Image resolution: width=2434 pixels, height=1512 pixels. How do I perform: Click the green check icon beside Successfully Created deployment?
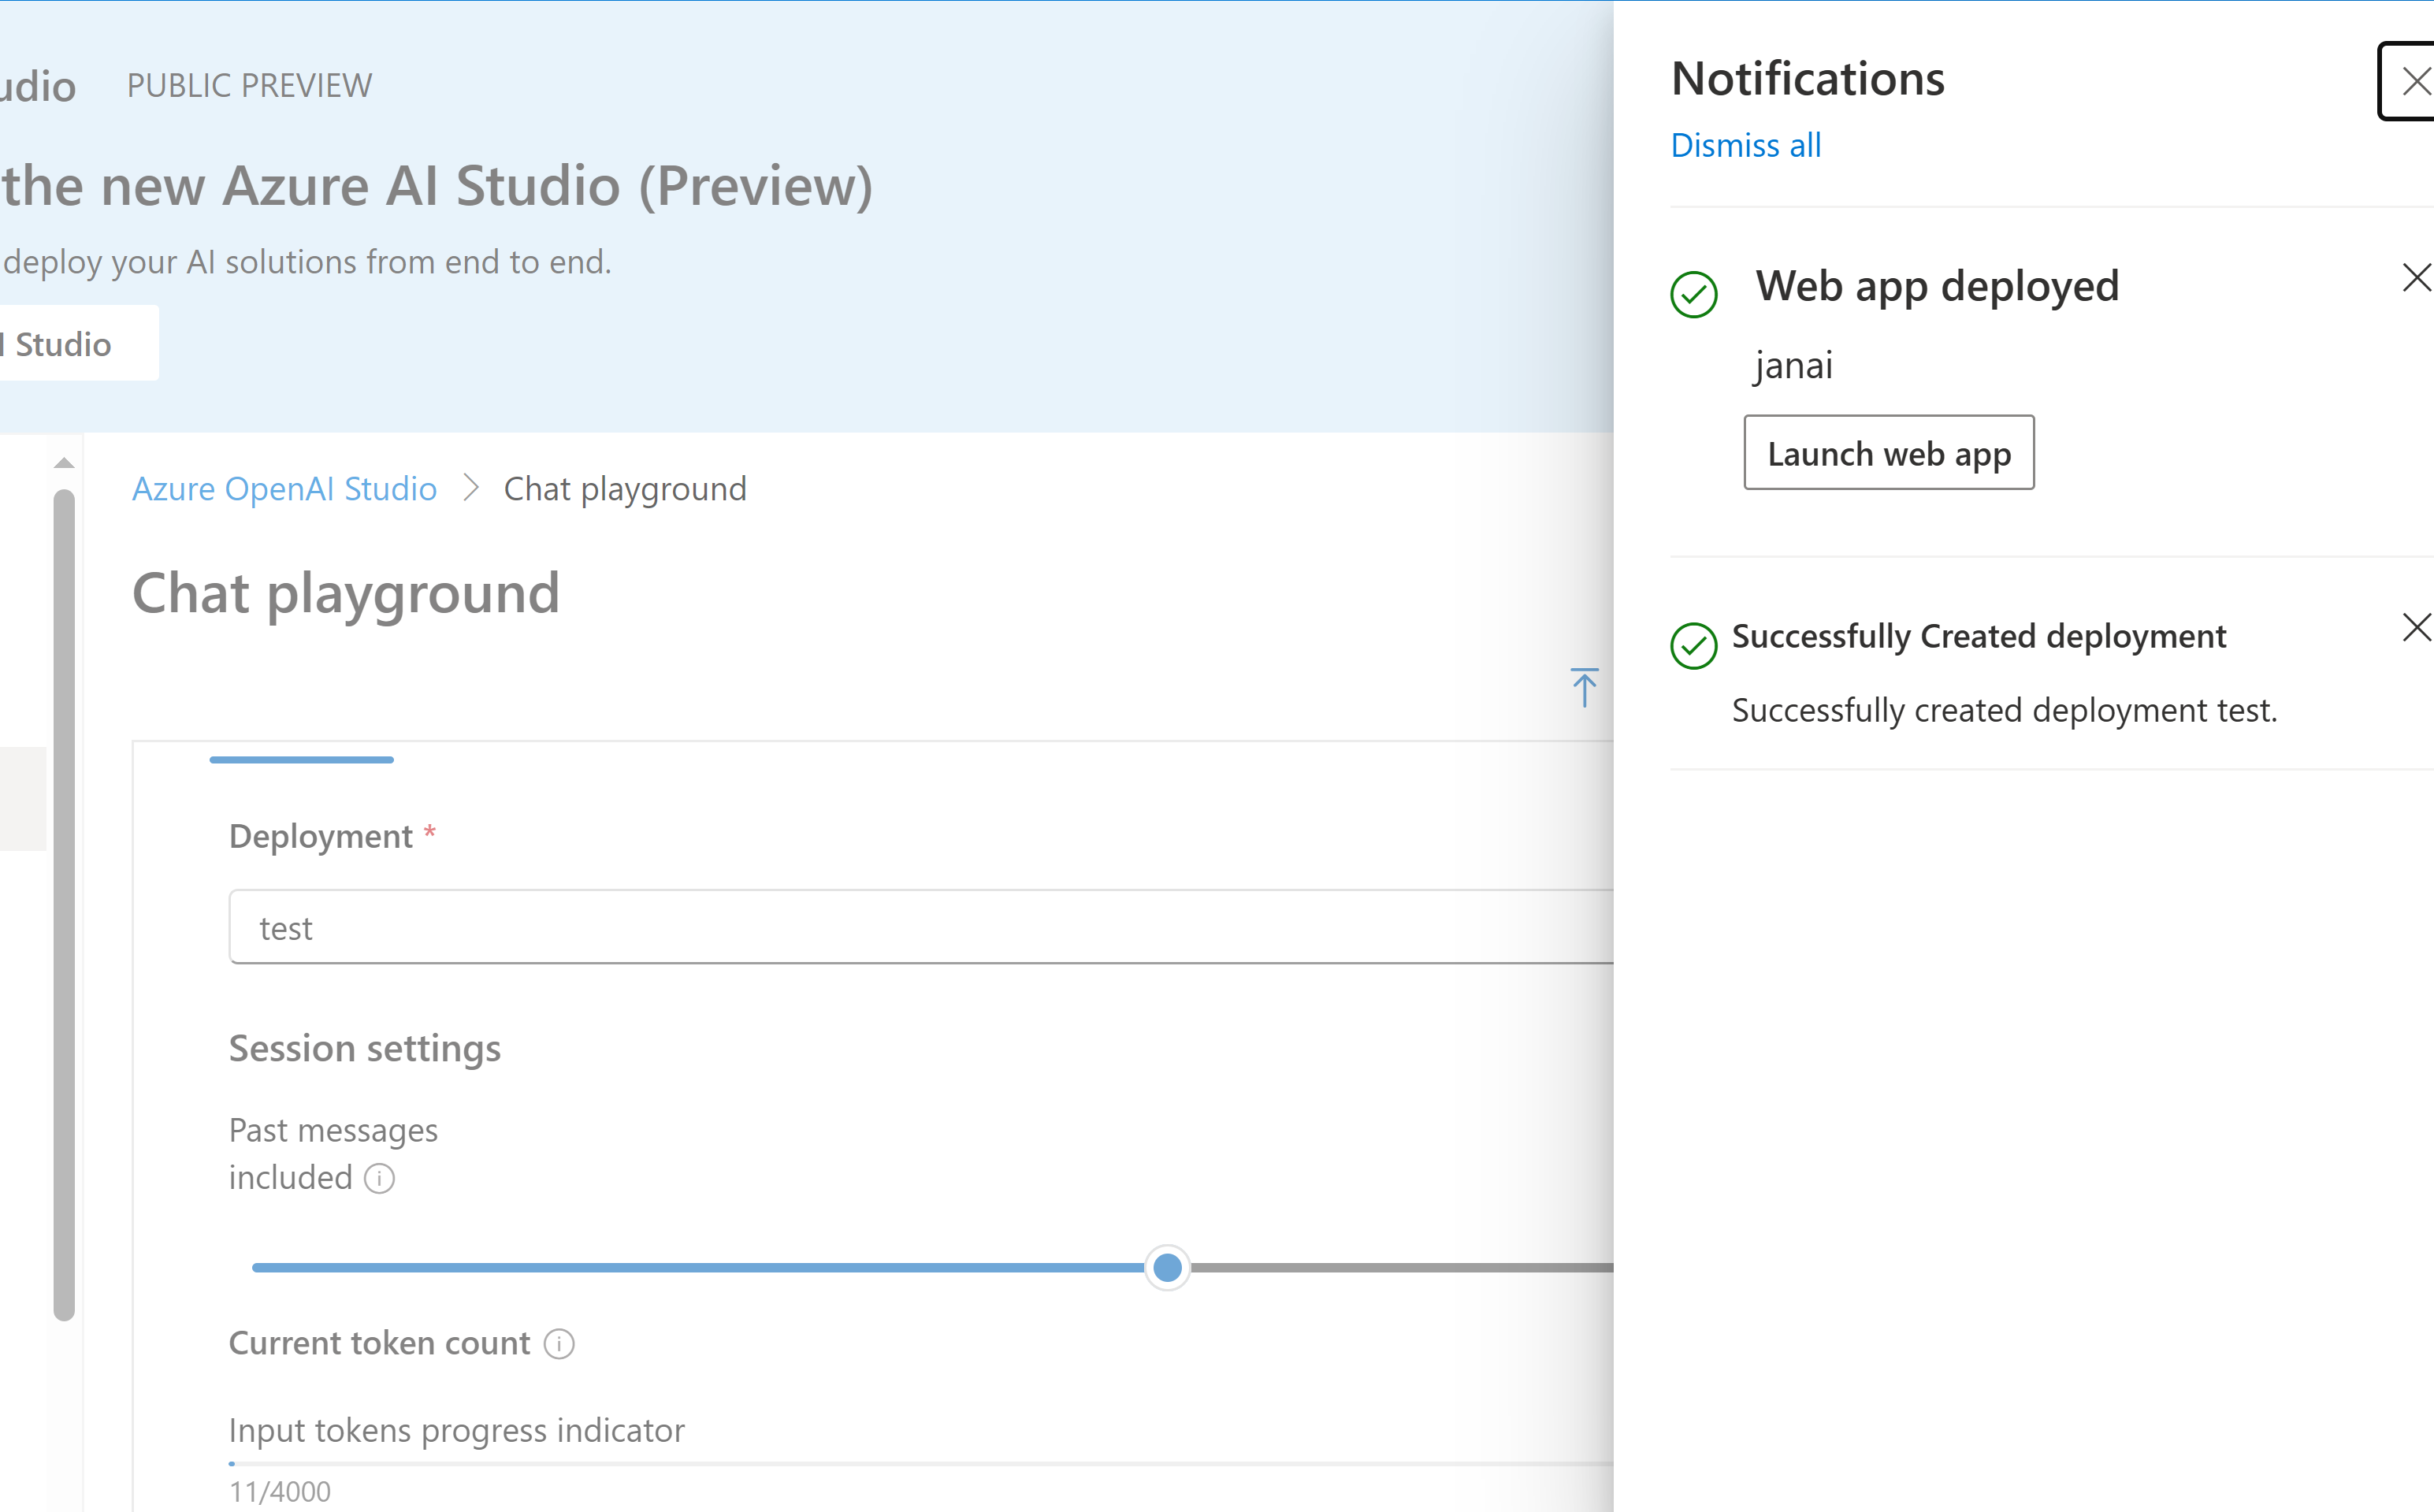[1694, 646]
